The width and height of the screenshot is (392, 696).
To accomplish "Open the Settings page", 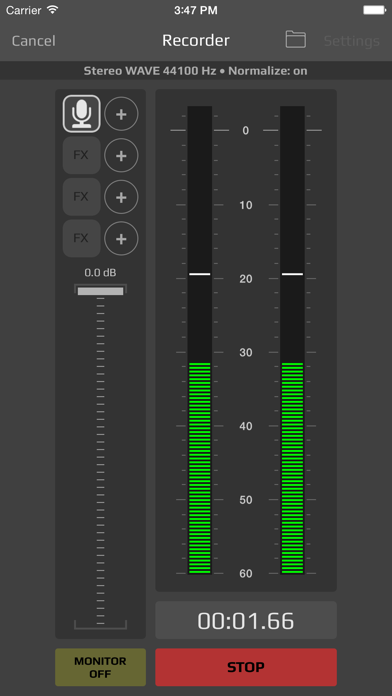I will pyautogui.click(x=352, y=41).
